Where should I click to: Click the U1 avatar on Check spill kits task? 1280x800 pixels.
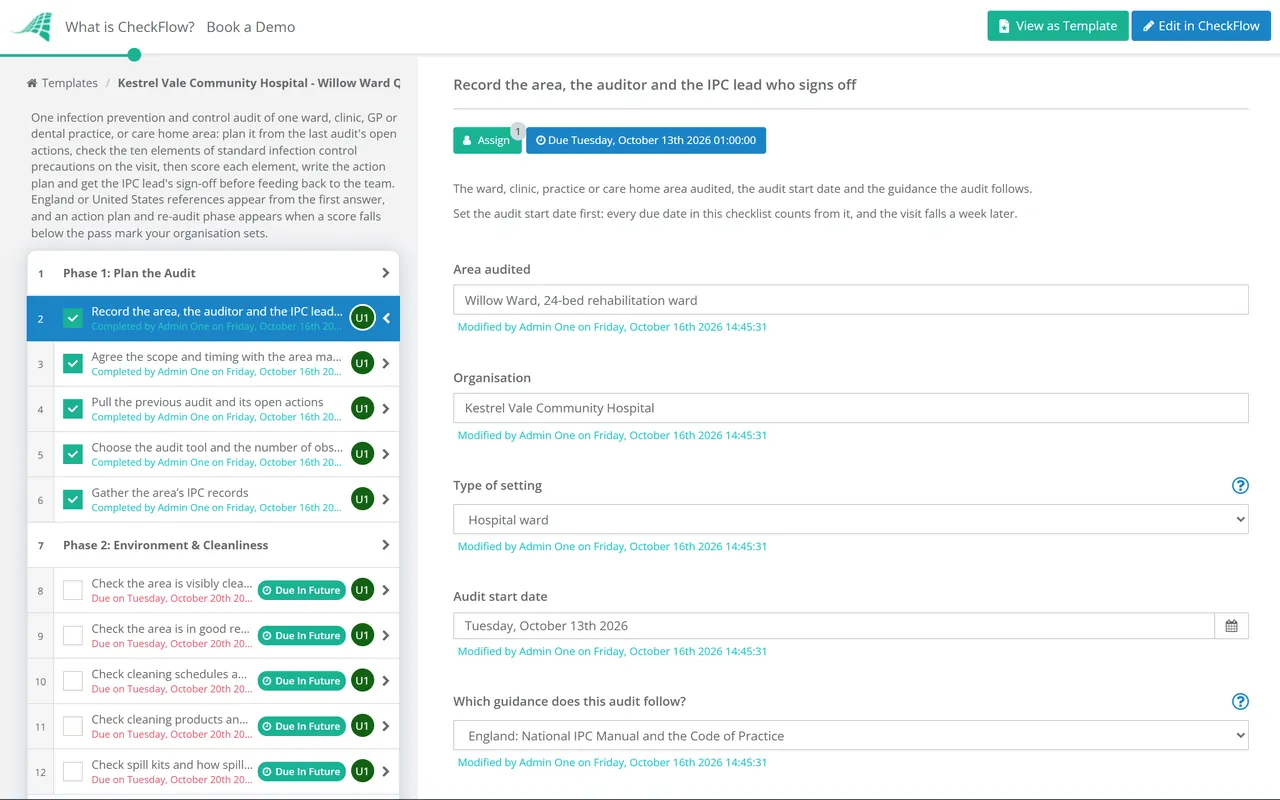coord(362,771)
